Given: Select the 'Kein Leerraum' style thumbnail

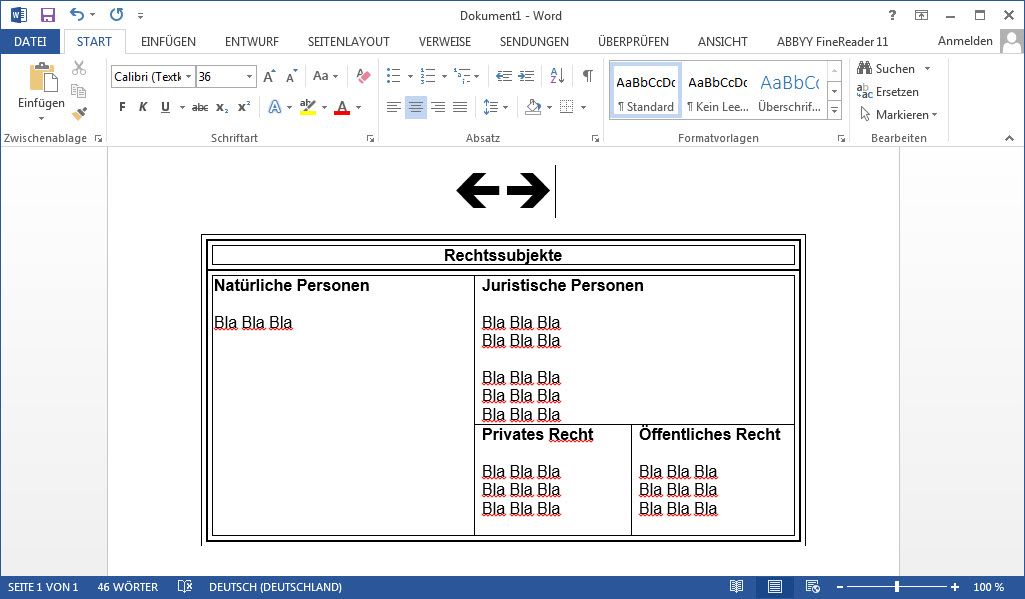Looking at the screenshot, I should pyautogui.click(x=717, y=92).
